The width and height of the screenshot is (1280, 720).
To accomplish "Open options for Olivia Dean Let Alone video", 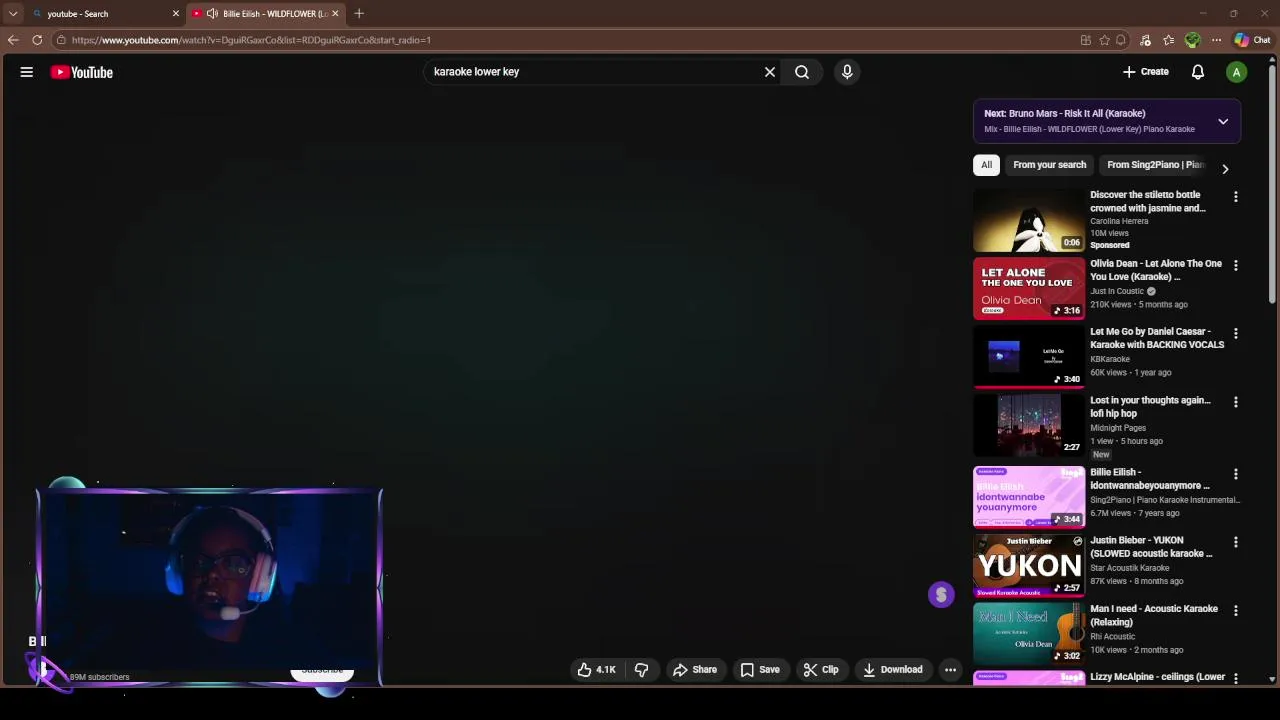I will [x=1236, y=265].
